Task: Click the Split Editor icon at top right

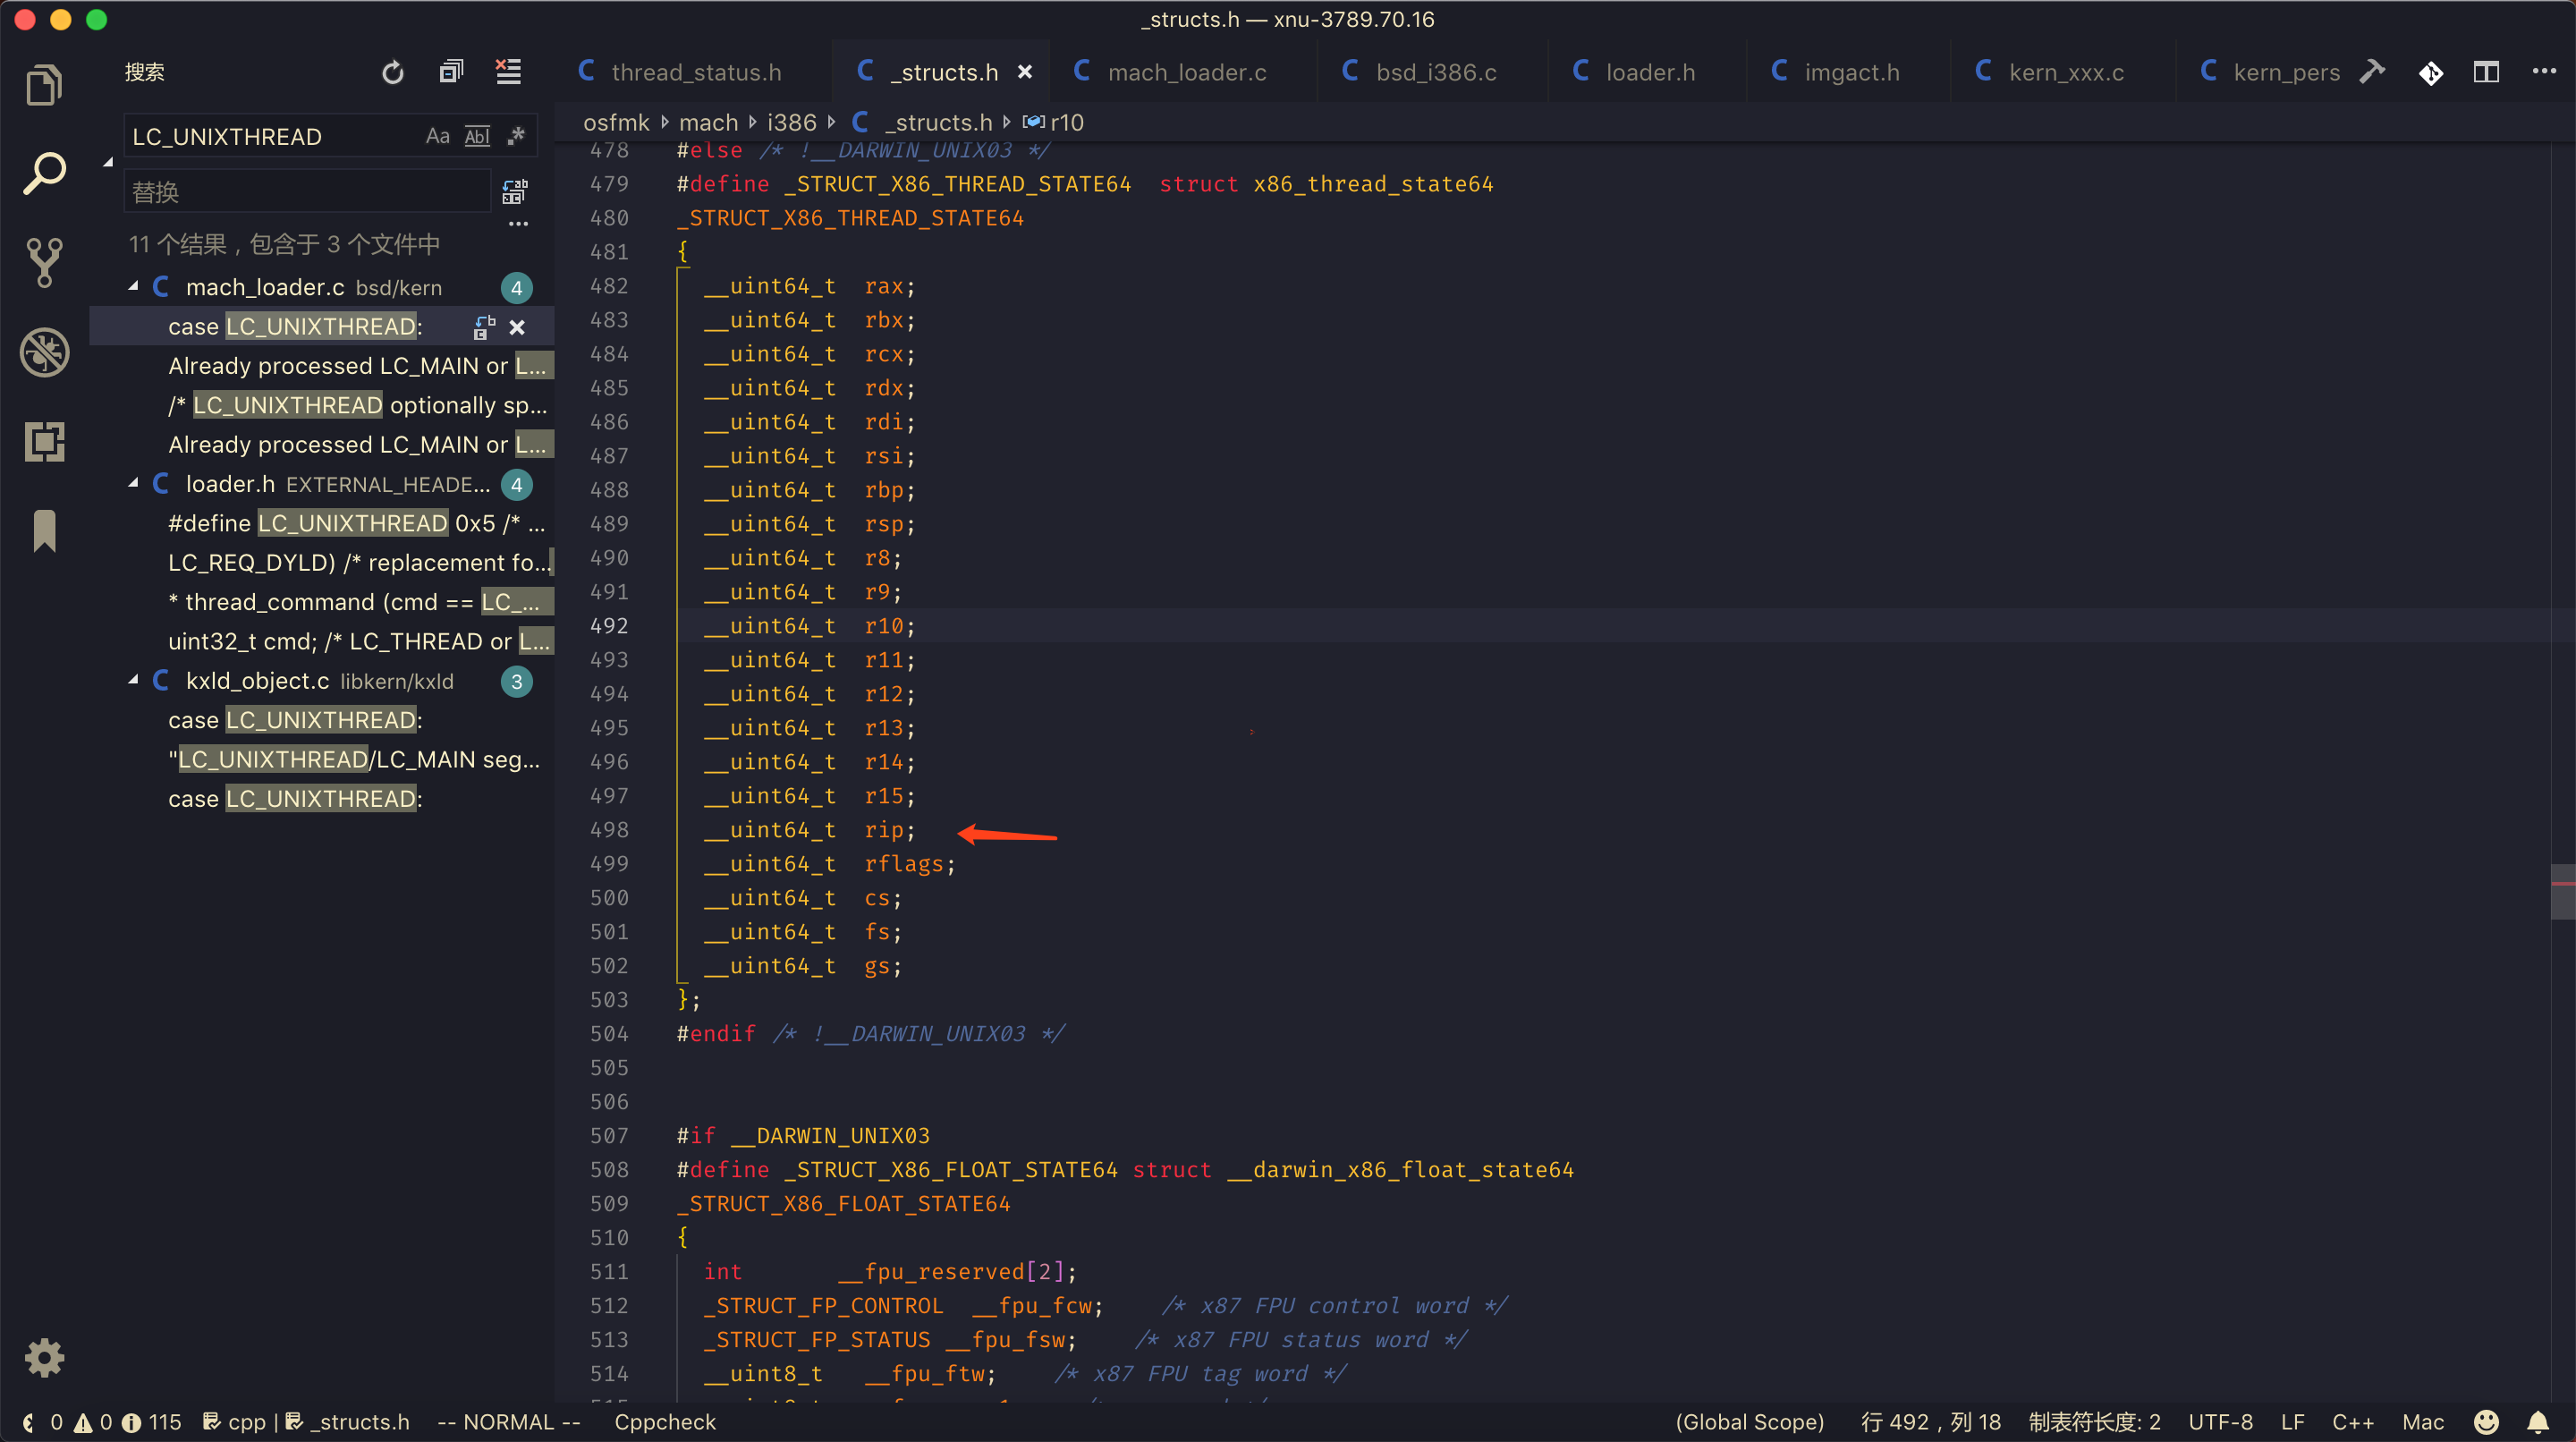Action: [x=2485, y=72]
